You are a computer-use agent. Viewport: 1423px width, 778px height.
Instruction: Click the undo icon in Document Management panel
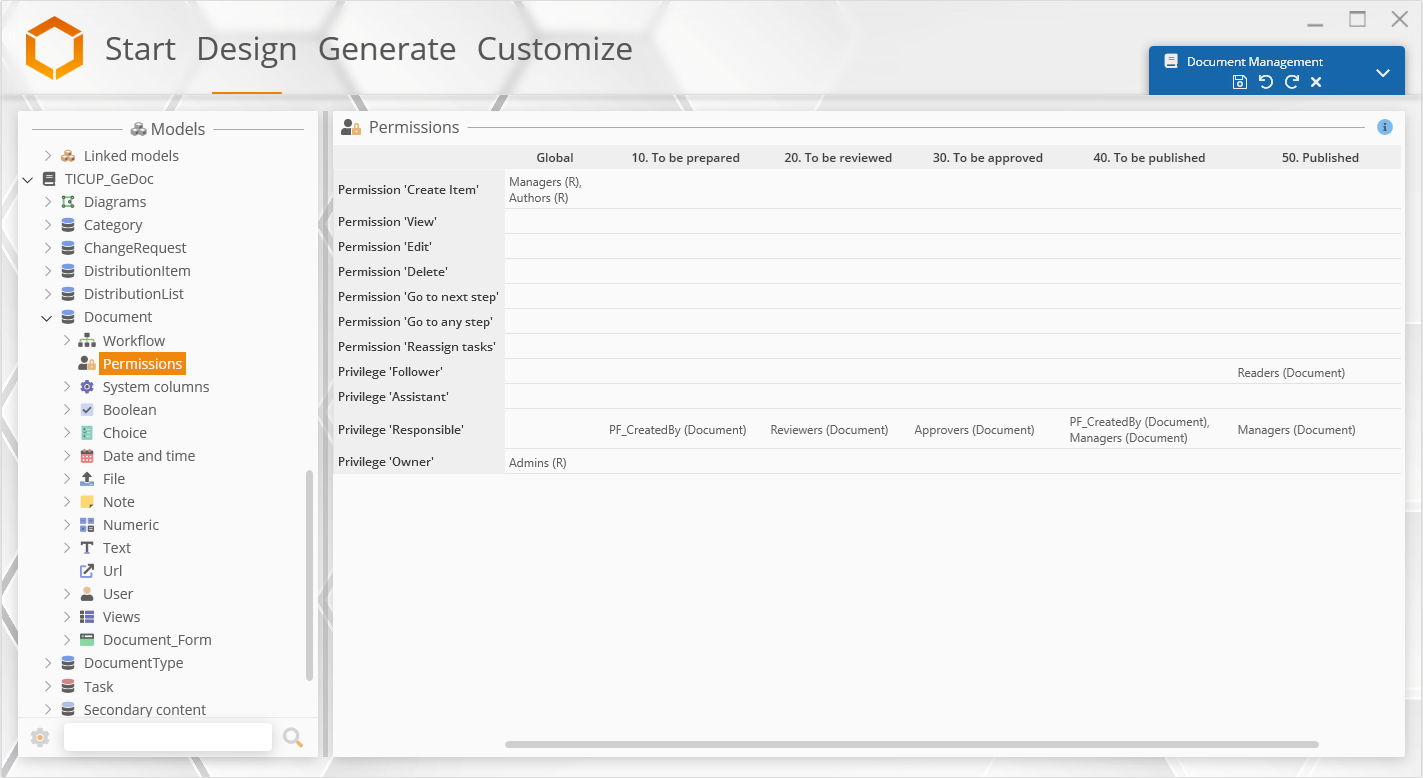[1266, 82]
